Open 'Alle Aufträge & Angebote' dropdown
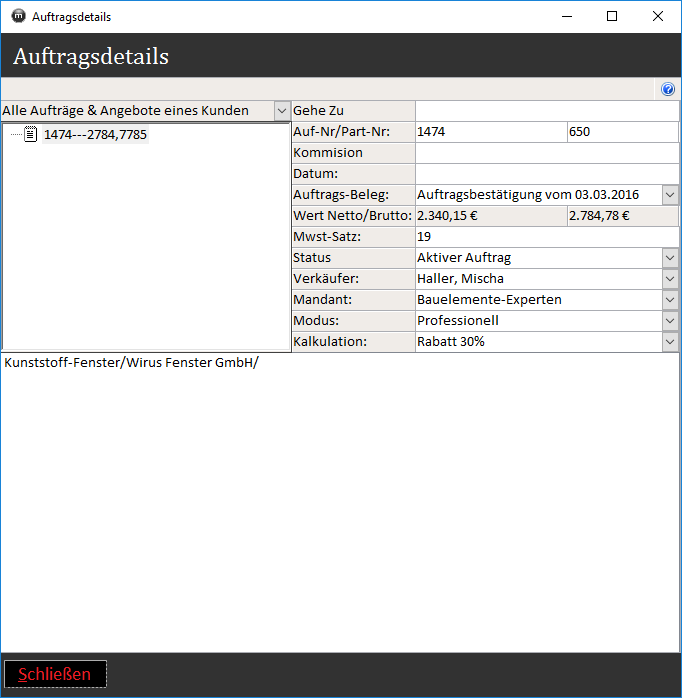682x698 pixels. click(x=281, y=111)
